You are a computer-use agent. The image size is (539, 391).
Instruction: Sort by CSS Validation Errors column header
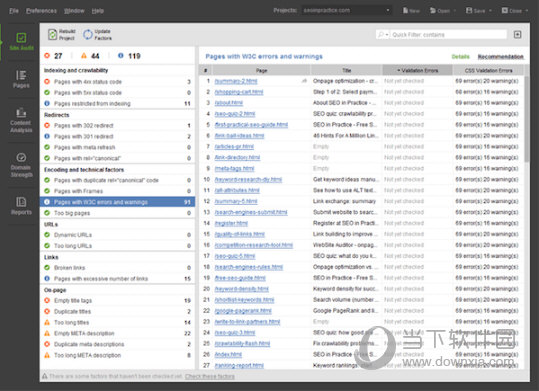click(x=488, y=70)
